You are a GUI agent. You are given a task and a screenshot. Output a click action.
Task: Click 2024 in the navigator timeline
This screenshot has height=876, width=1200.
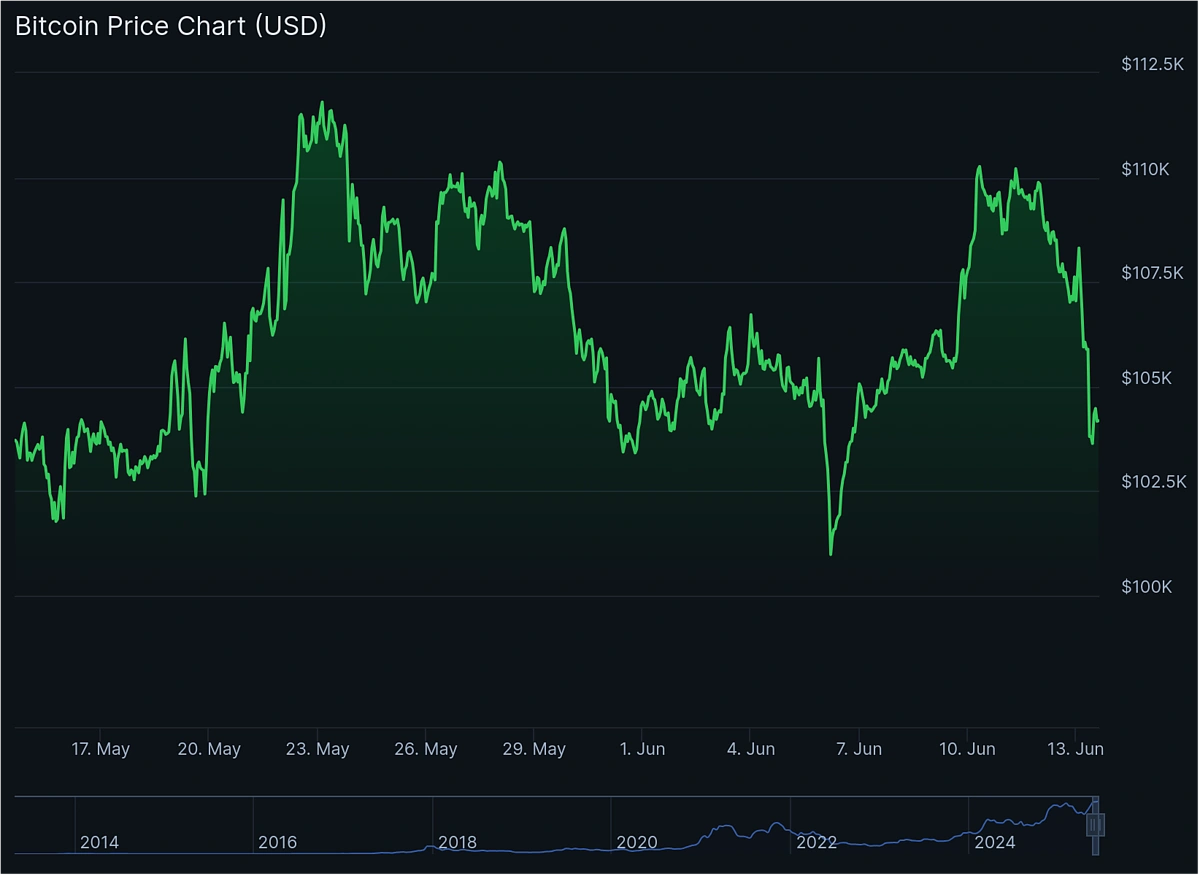pos(995,843)
